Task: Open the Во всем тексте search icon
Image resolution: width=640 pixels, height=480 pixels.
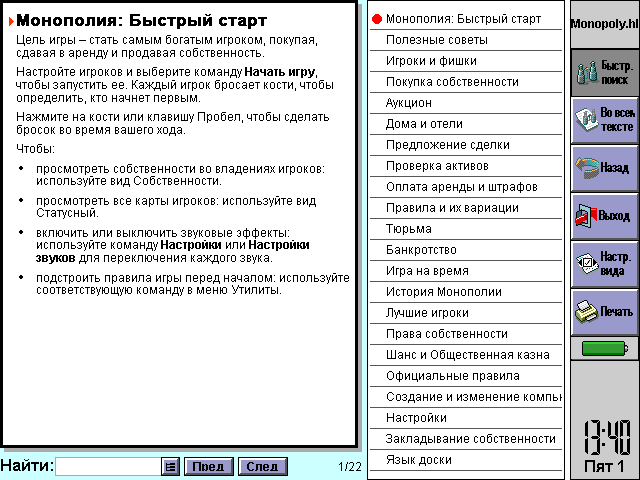Action: point(604,121)
